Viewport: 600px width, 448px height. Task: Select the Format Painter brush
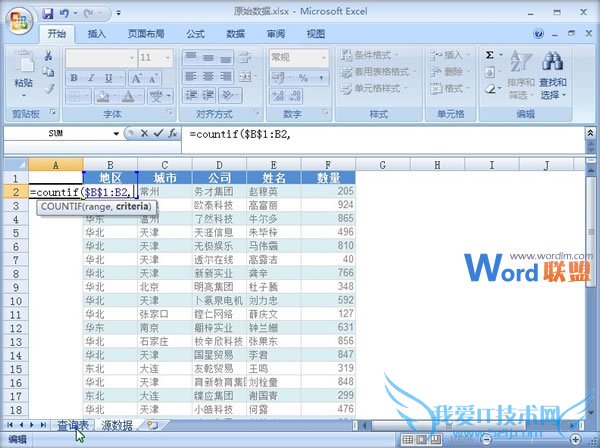pos(49,89)
